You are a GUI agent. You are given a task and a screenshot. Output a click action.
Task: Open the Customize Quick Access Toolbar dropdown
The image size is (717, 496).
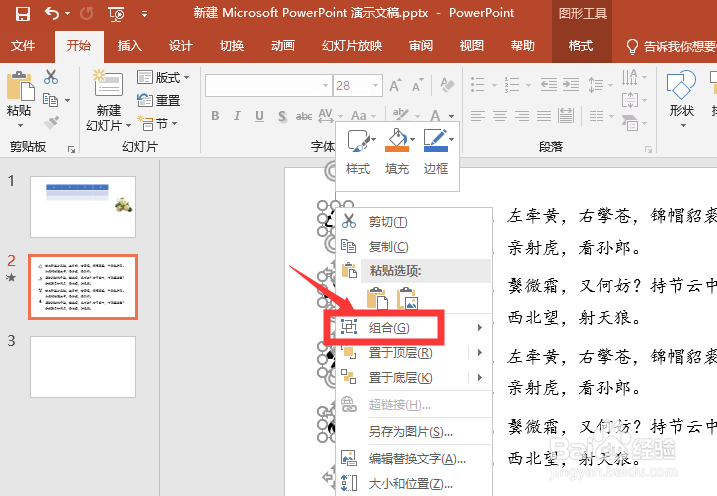coord(144,14)
